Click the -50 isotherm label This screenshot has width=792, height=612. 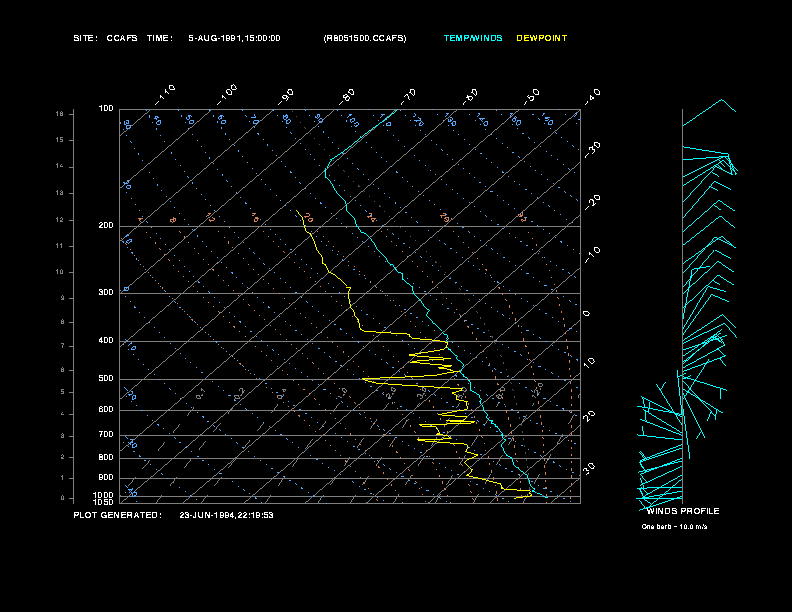click(531, 96)
